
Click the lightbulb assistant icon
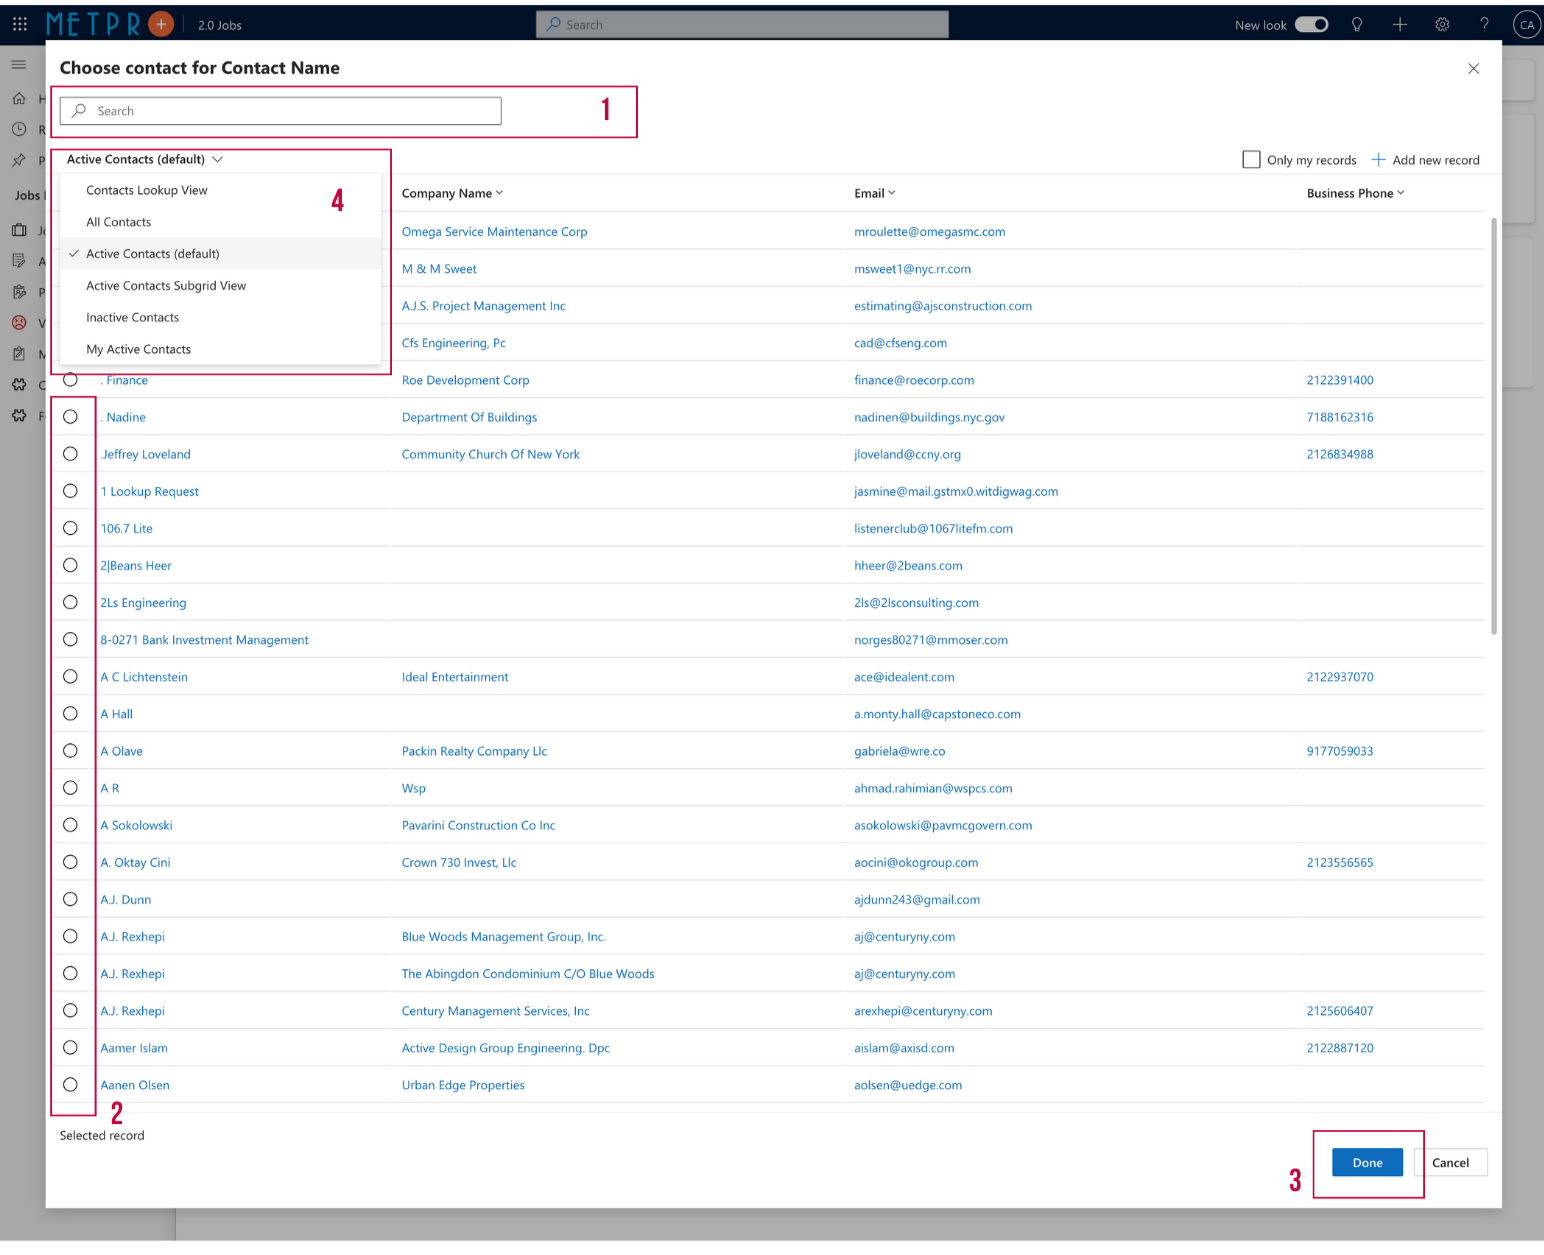tap(1357, 25)
